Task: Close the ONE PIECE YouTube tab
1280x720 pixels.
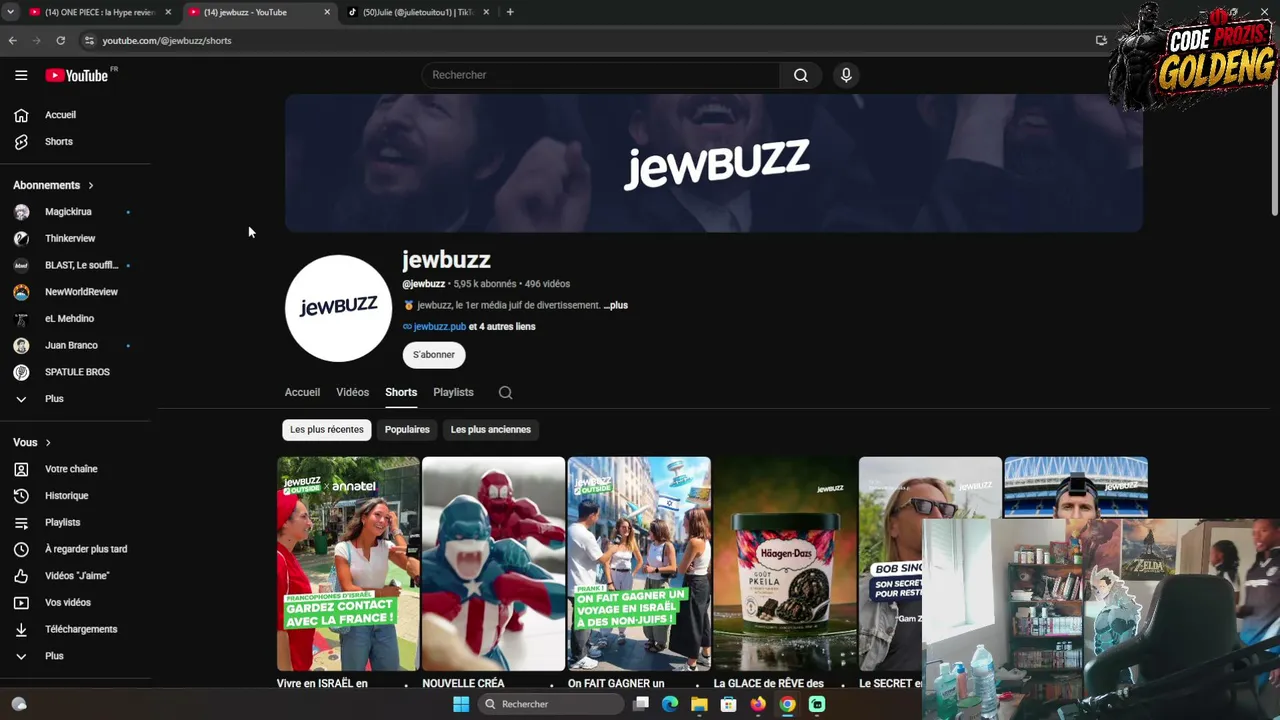Action: (x=168, y=12)
